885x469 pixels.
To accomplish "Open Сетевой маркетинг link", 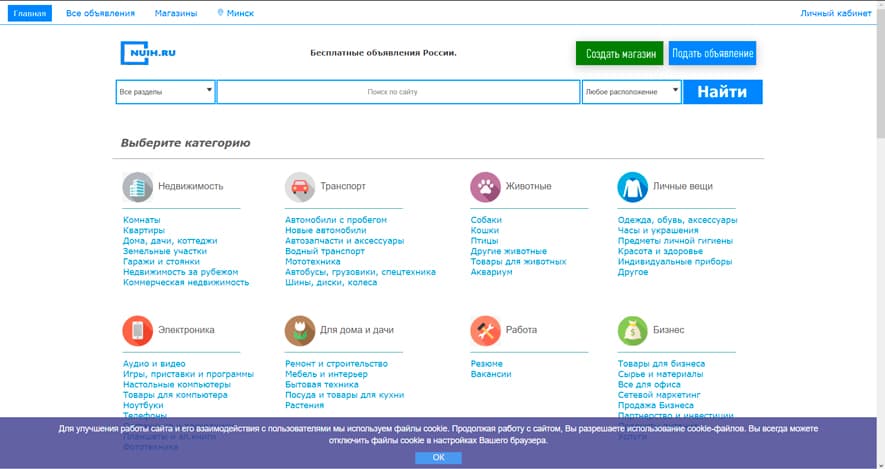I will pos(659,395).
